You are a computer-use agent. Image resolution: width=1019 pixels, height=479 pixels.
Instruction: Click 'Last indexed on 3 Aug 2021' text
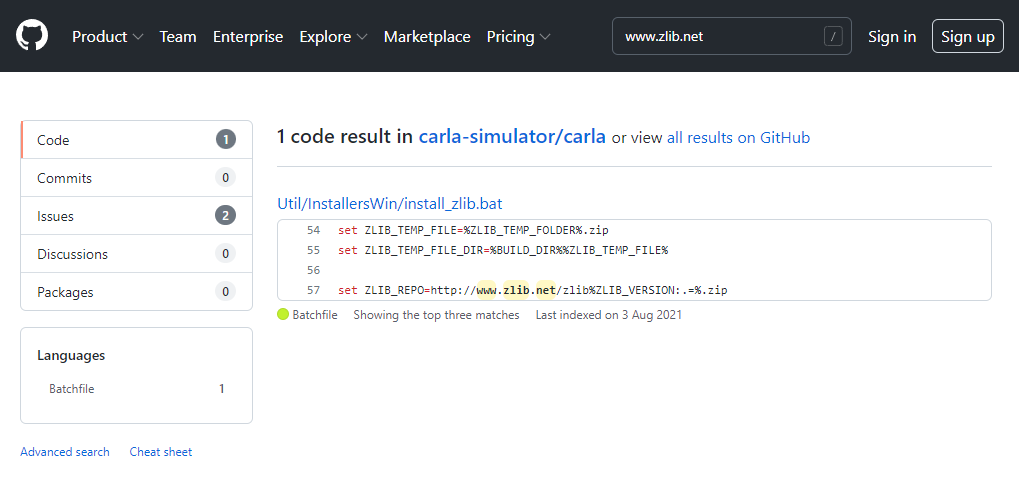pos(608,315)
